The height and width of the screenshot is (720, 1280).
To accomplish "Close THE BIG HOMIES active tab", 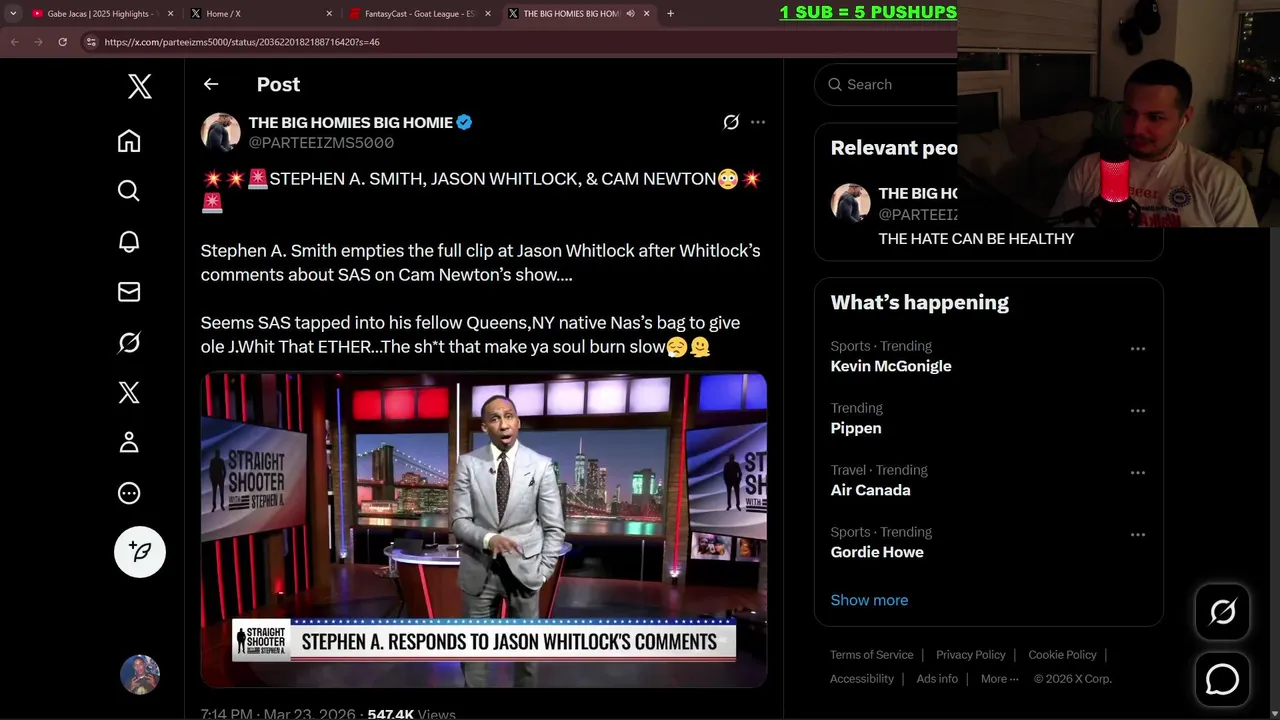I will [647, 13].
